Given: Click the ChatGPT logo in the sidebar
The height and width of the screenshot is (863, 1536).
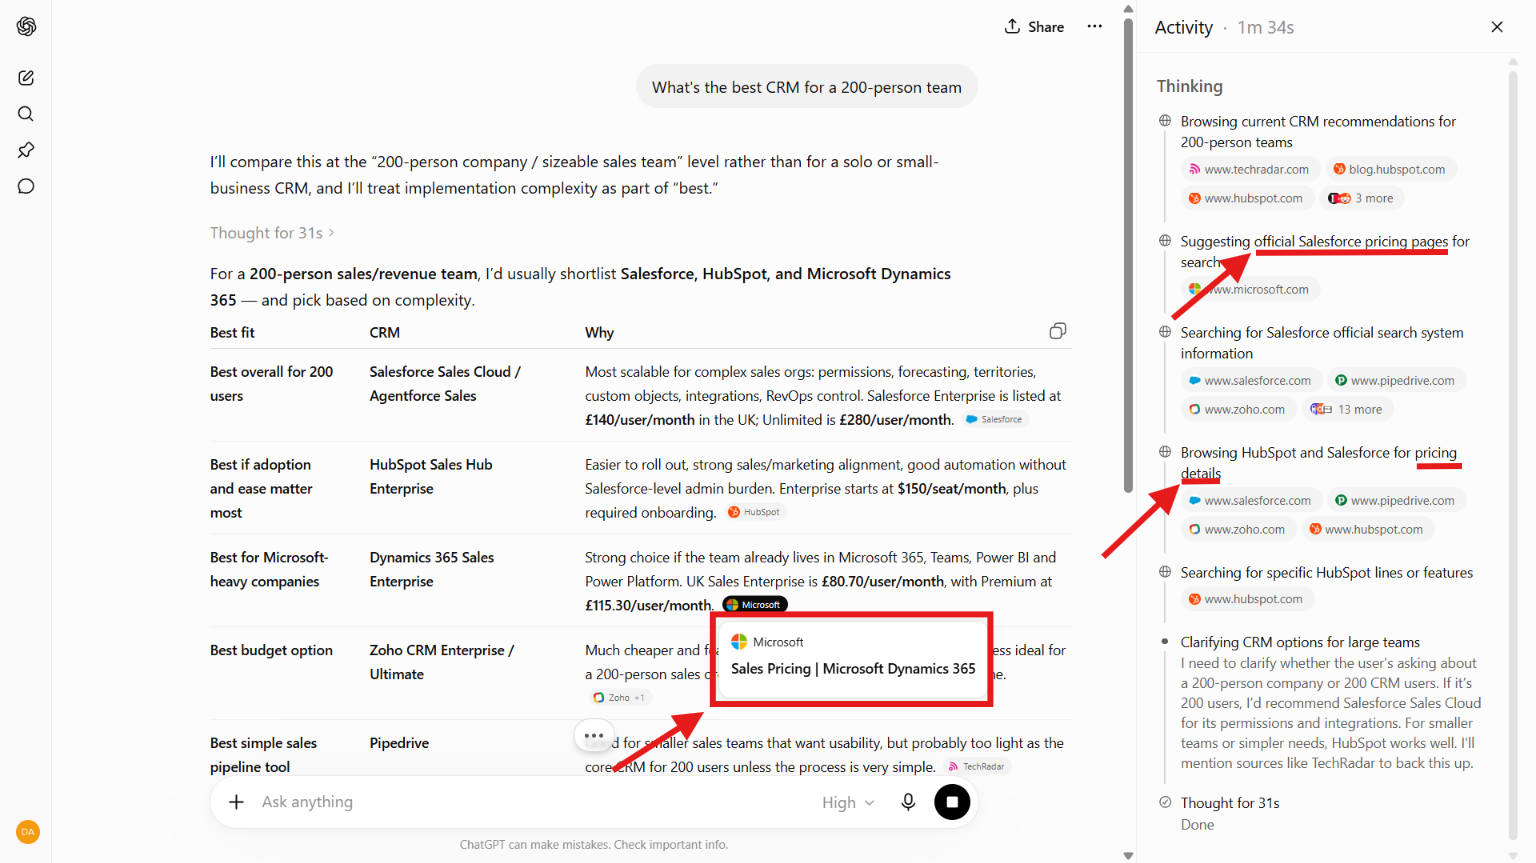Looking at the screenshot, I should click(x=26, y=26).
